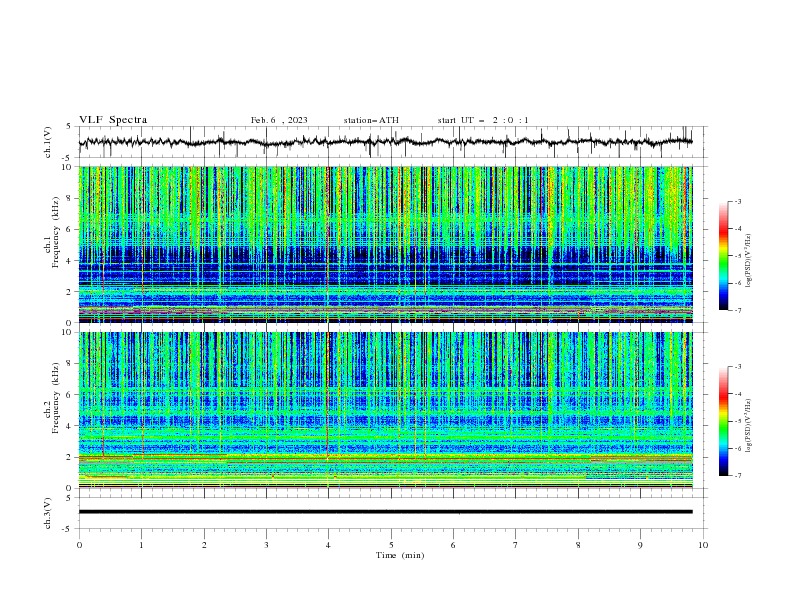
Task: Click time axis tick label '7'
Action: coord(516,545)
